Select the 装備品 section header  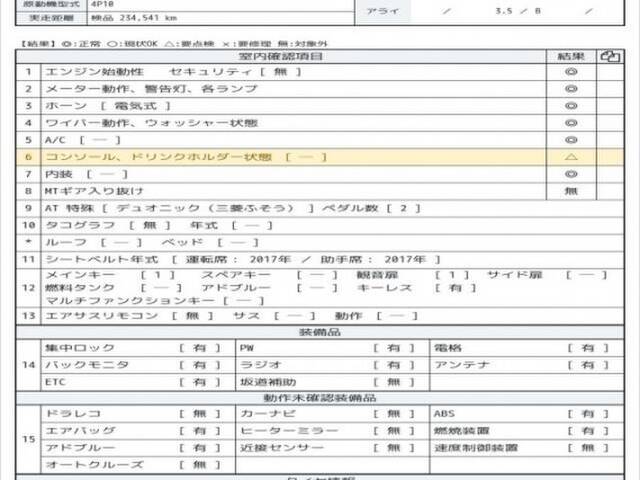[x=320, y=332]
